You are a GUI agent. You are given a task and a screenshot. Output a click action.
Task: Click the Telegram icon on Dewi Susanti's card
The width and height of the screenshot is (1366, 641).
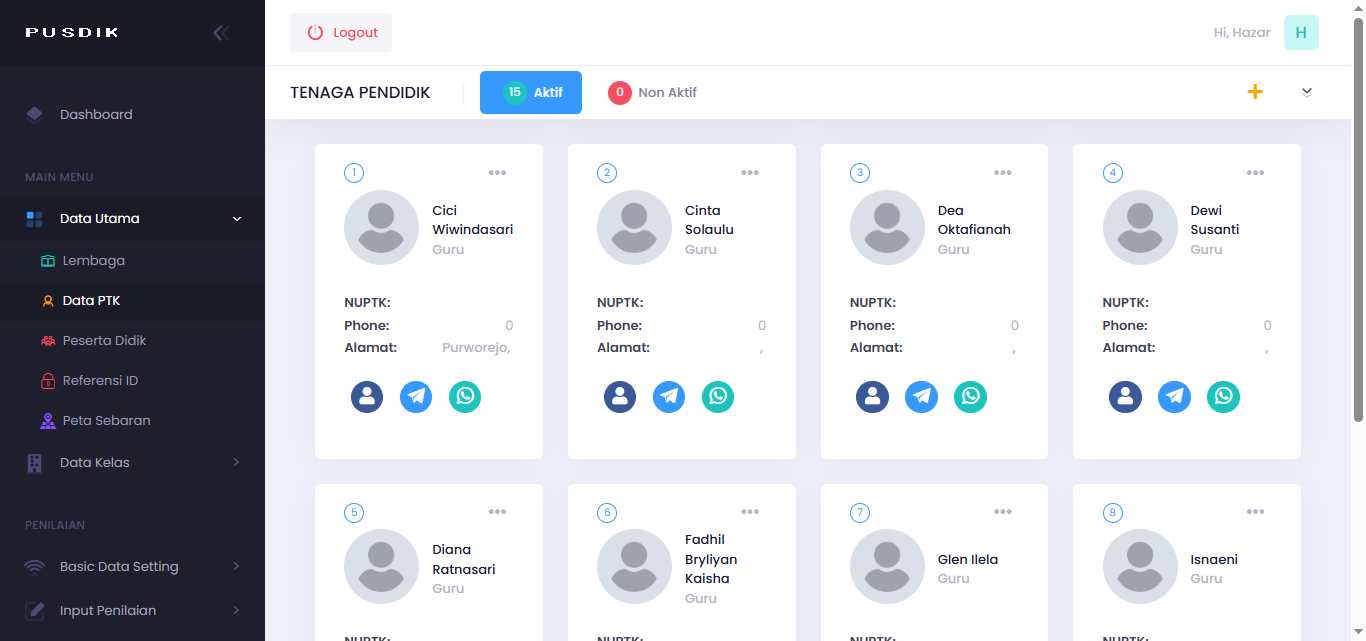click(1174, 397)
